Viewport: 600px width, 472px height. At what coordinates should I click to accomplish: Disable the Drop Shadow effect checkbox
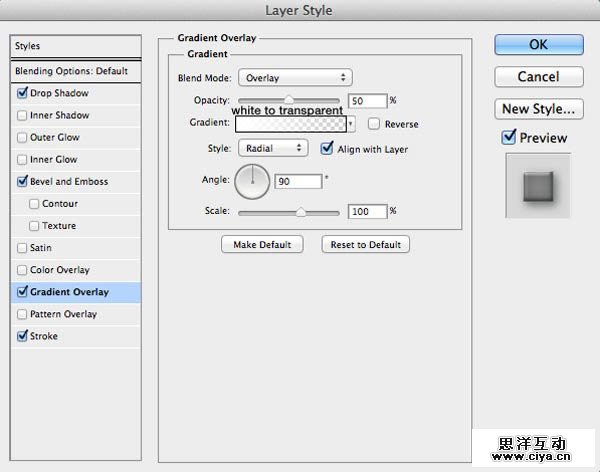23,93
